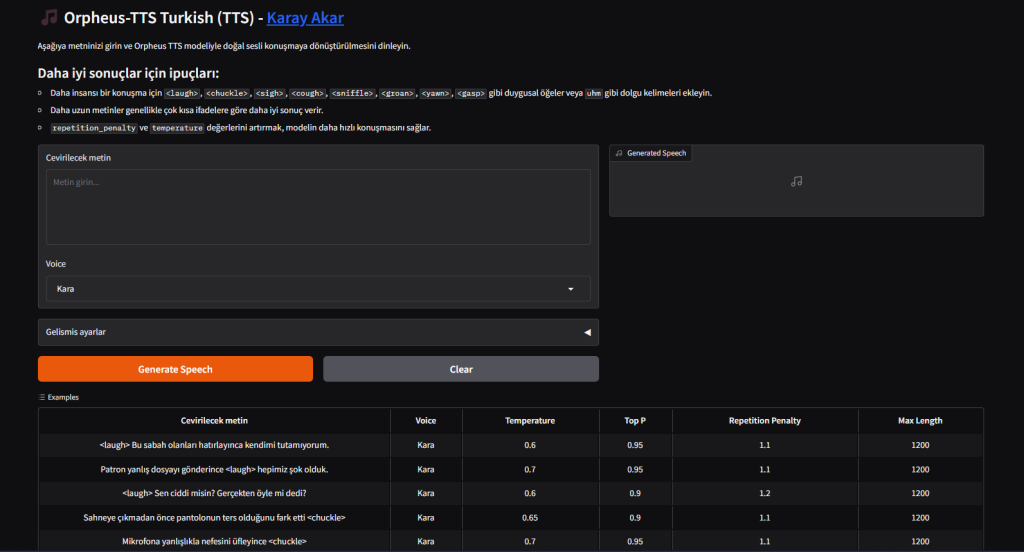This screenshot has width=1024, height=552.
Task: Click into the Cevirilecek metin text box
Action: (x=318, y=206)
